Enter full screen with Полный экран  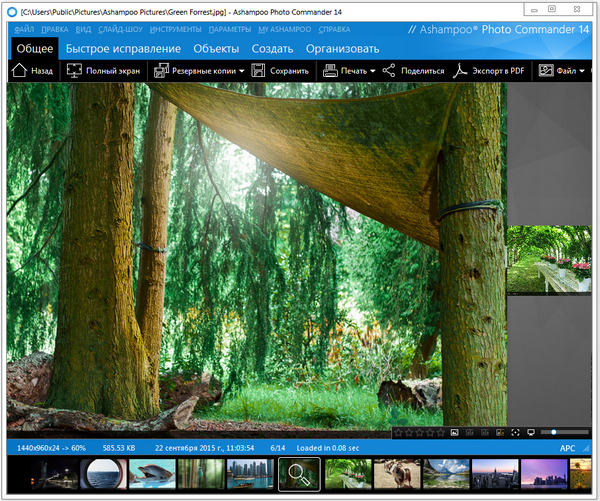[x=74, y=71]
